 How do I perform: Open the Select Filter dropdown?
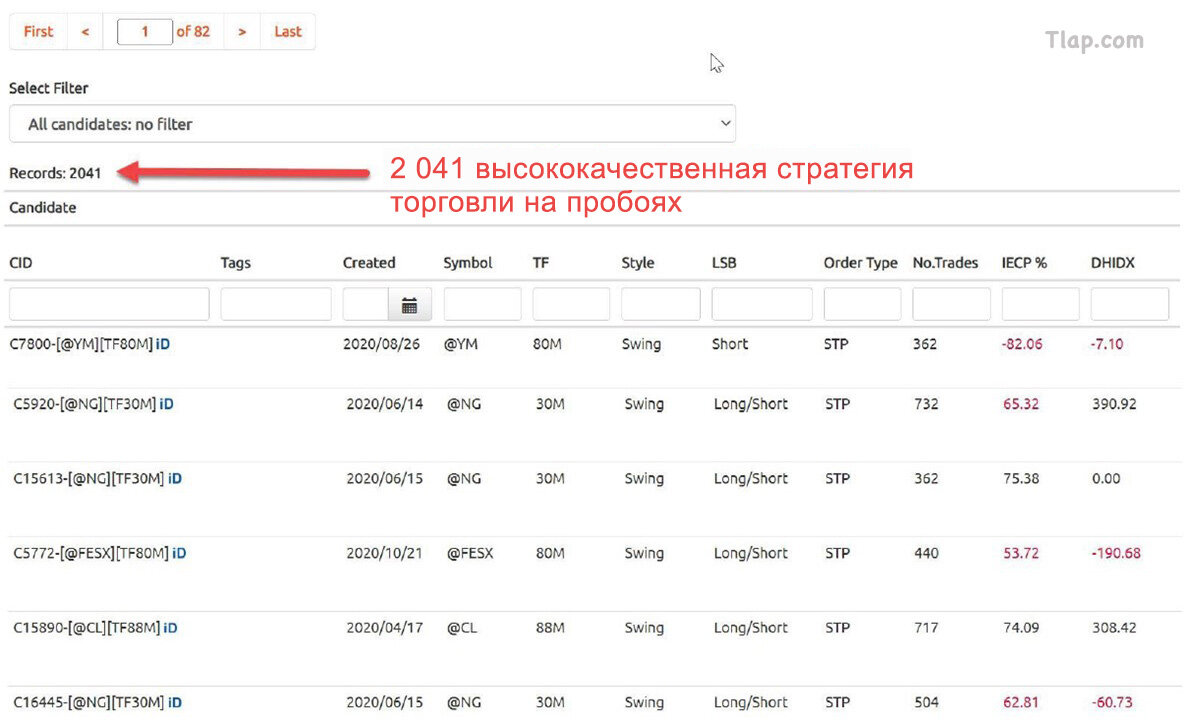(372, 124)
